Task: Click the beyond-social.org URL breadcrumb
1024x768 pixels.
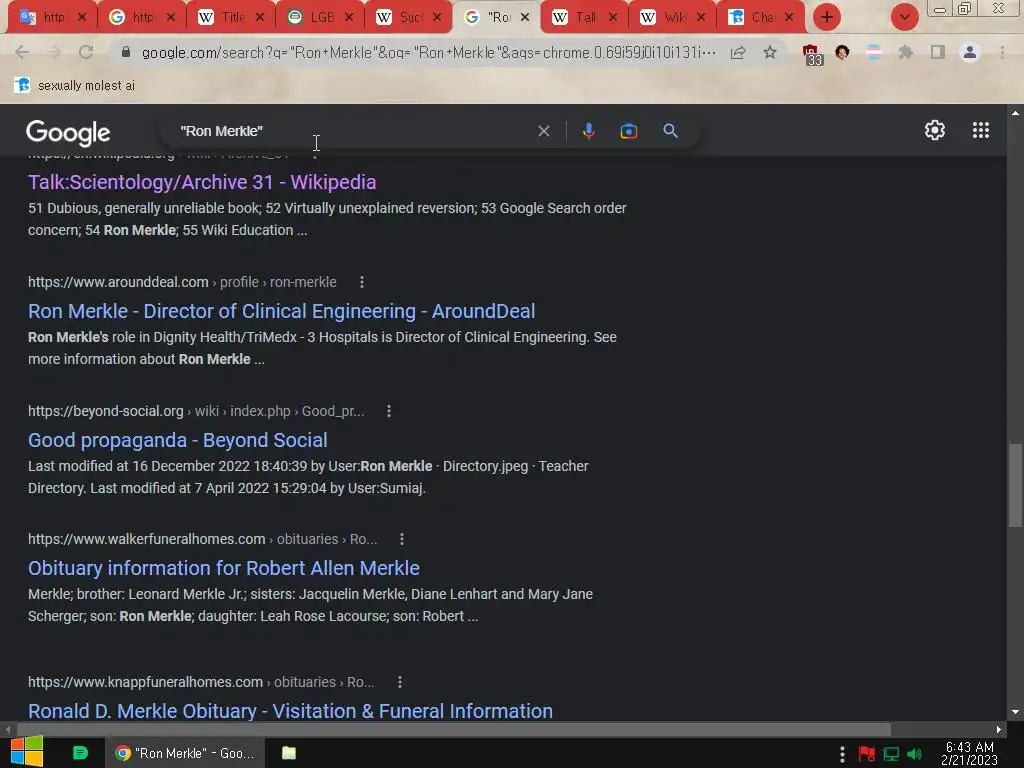Action: click(196, 411)
